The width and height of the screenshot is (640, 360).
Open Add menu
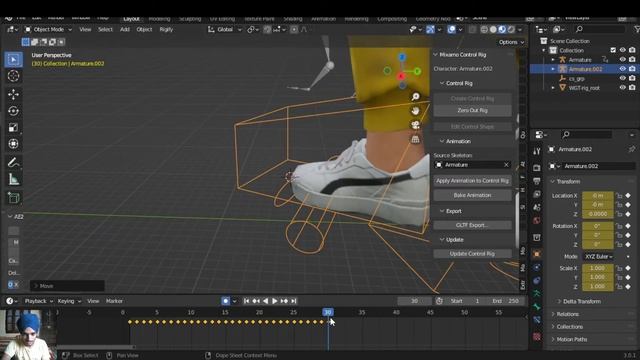point(124,29)
